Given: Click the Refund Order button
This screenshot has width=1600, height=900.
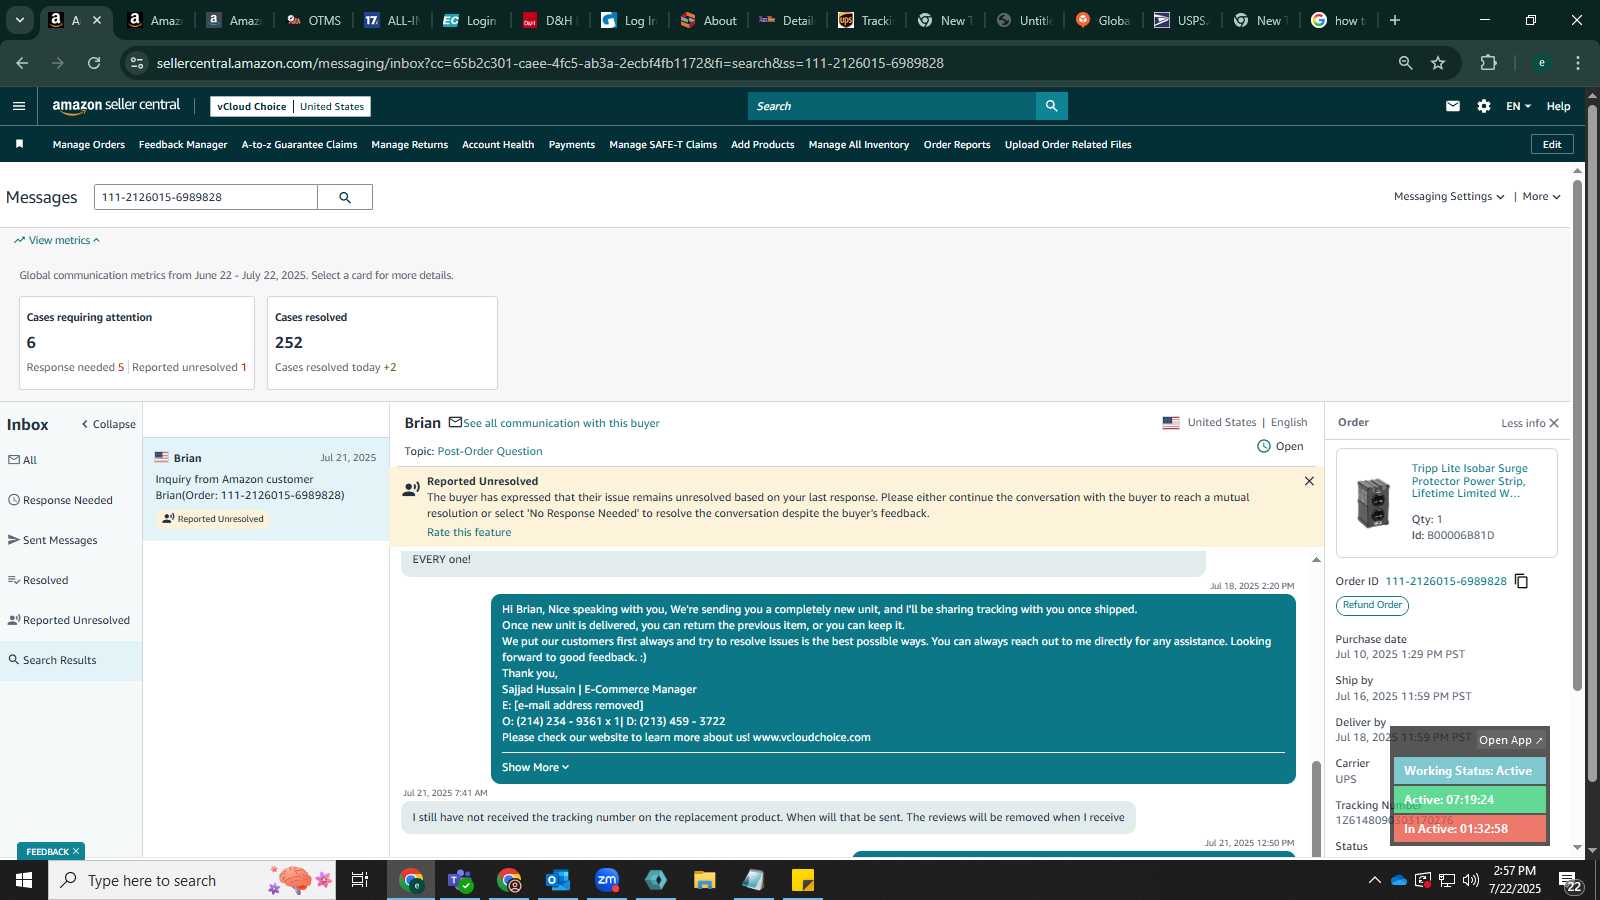Looking at the screenshot, I should tap(1372, 605).
